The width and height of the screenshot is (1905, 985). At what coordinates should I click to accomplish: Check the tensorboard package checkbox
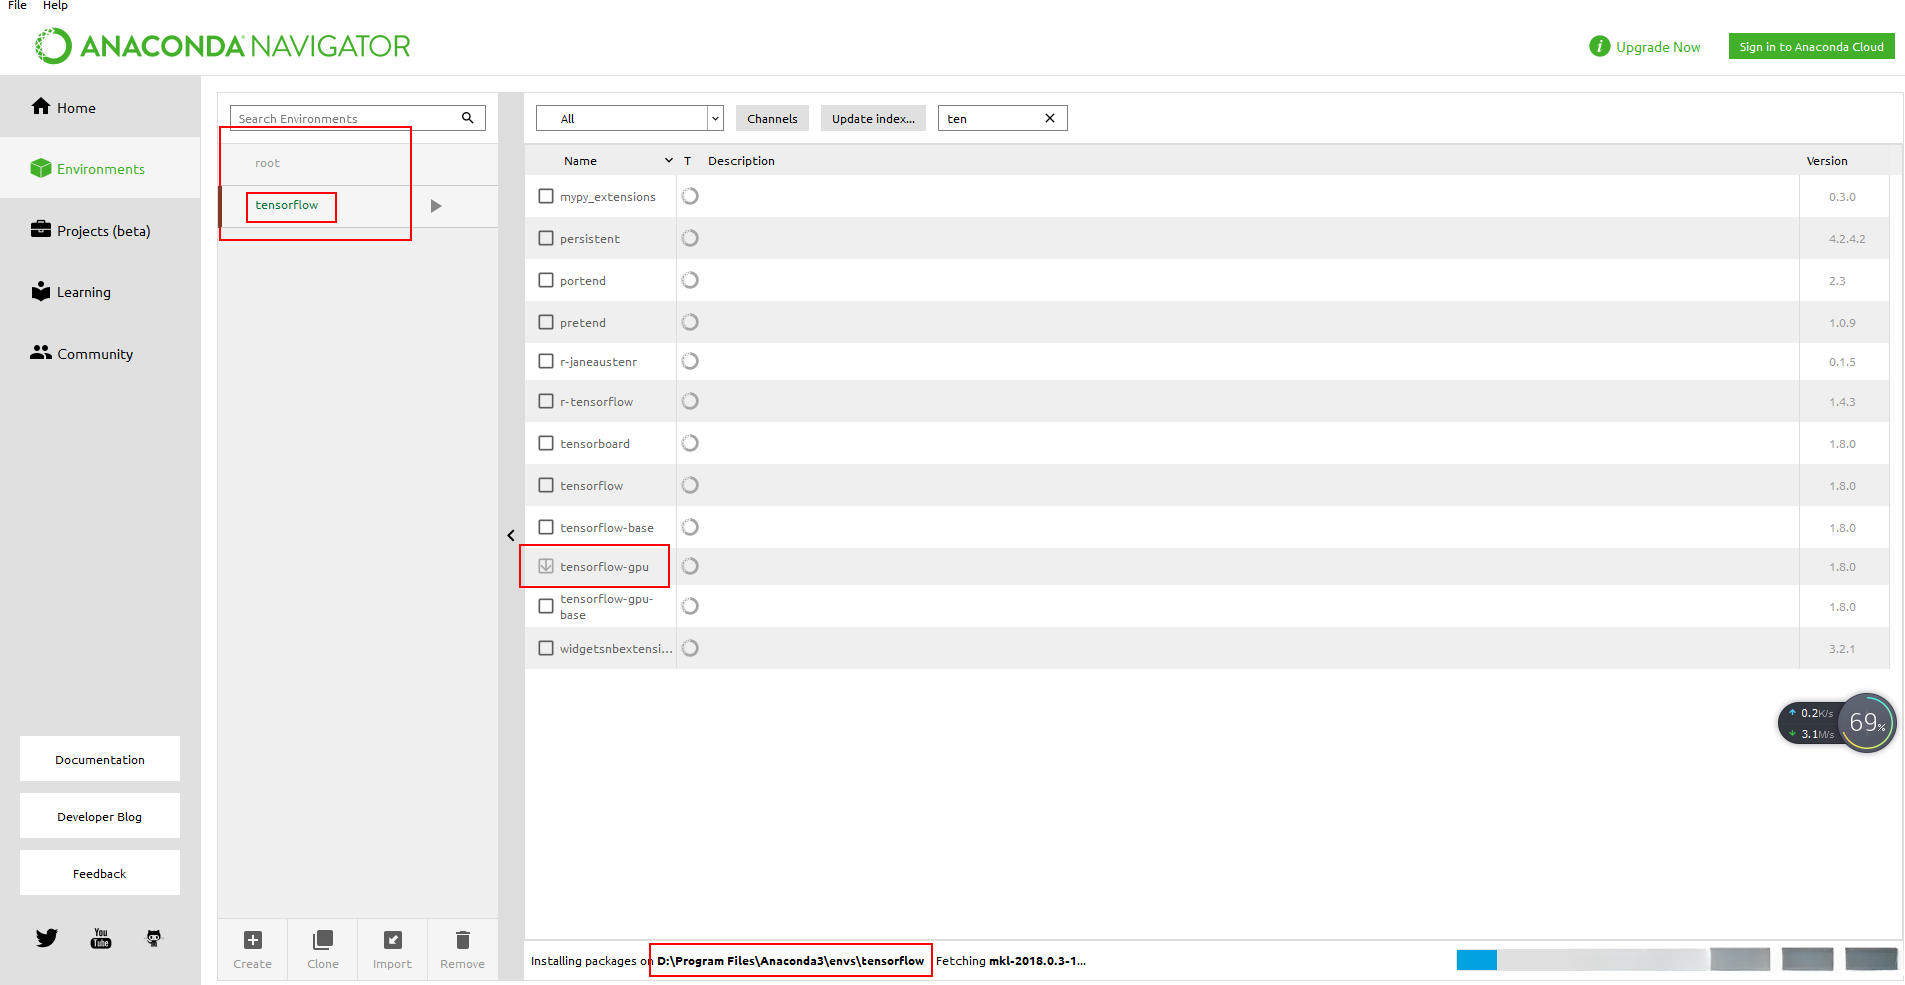point(546,443)
